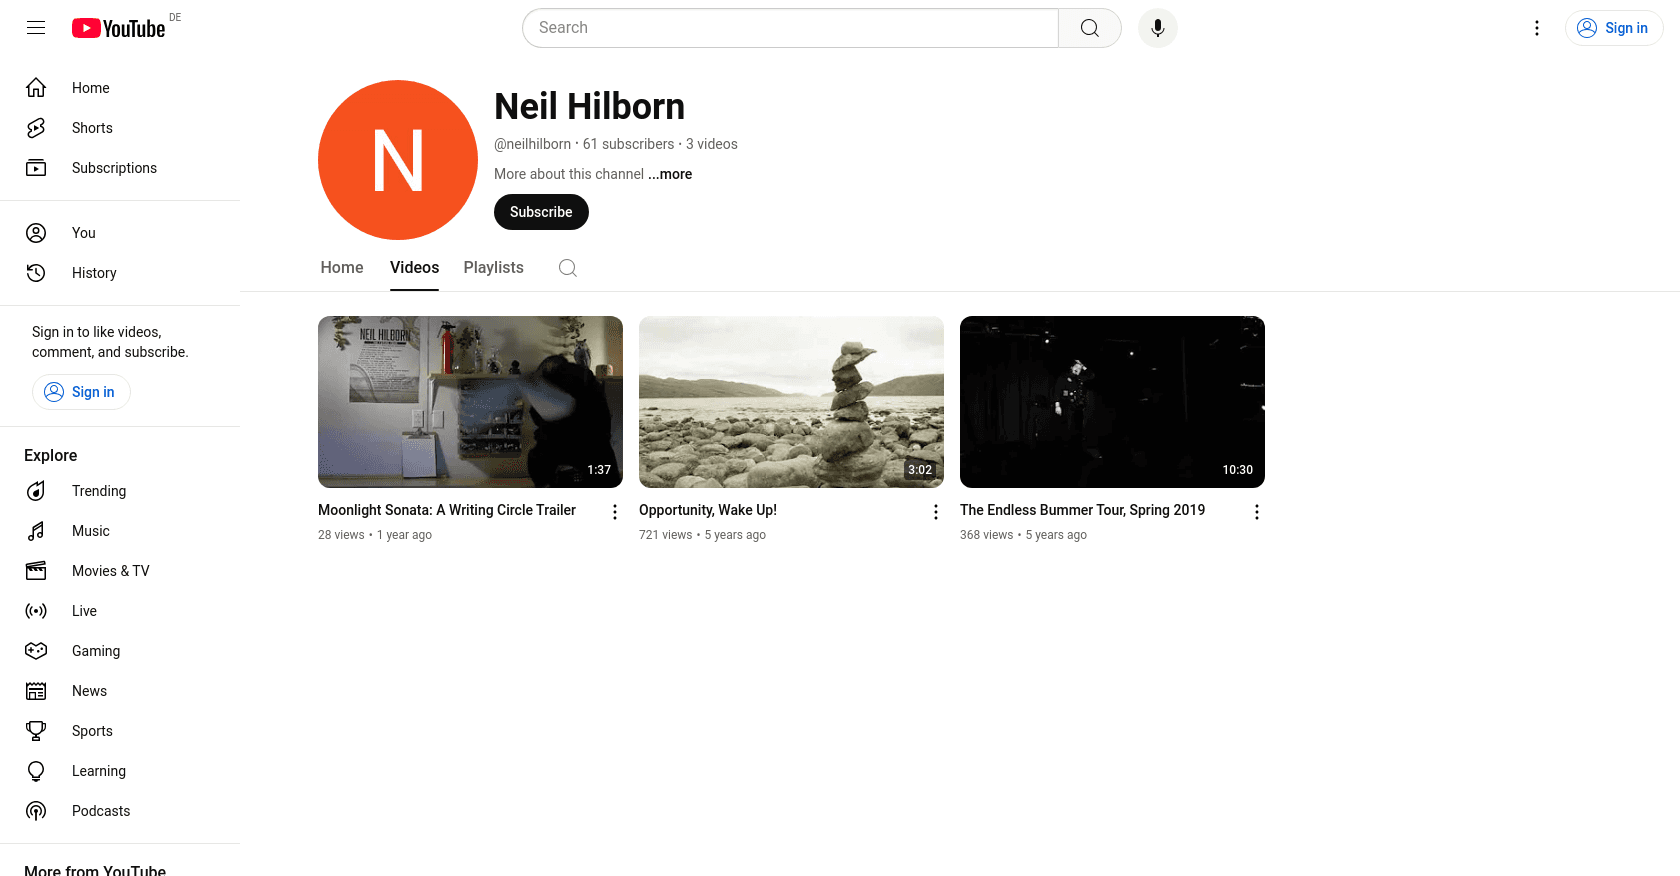Go to Trending in Explore
This screenshot has width=1680, height=876.
(x=99, y=491)
